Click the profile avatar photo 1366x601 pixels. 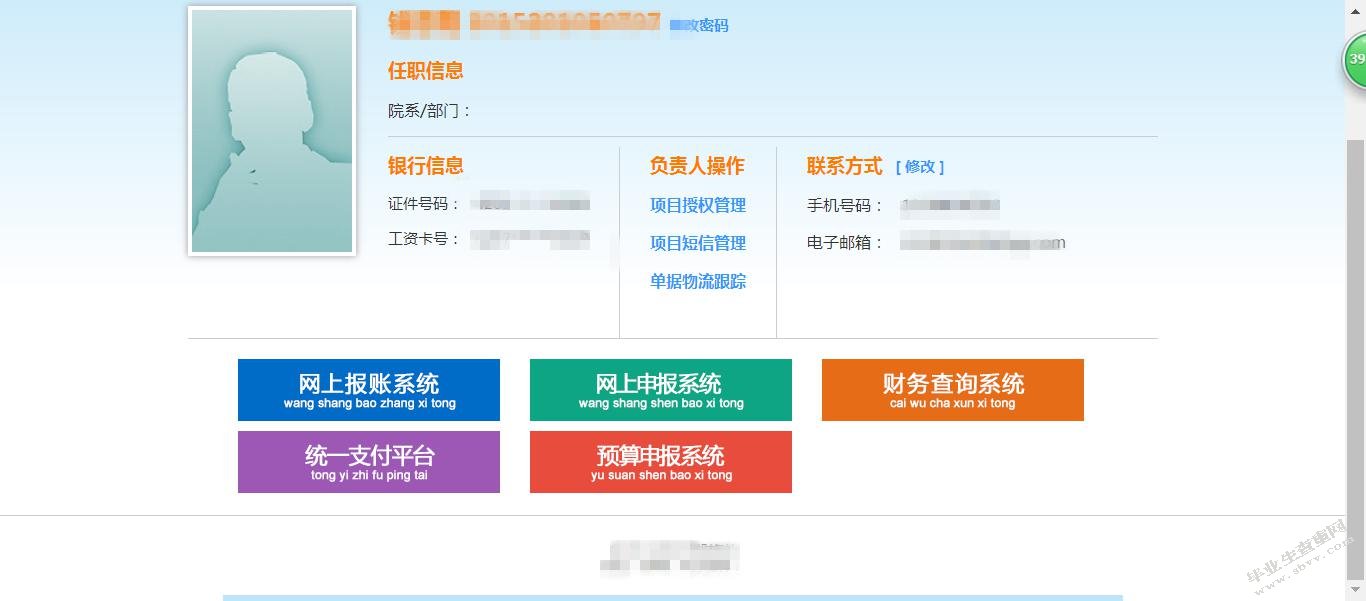coord(272,131)
